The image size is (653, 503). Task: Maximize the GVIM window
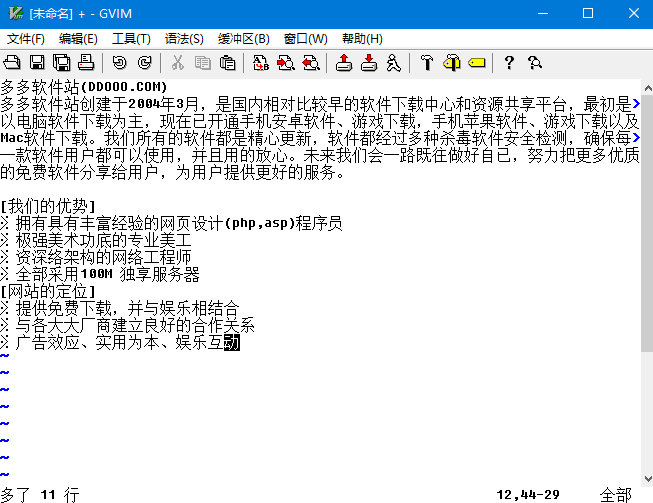pos(588,13)
